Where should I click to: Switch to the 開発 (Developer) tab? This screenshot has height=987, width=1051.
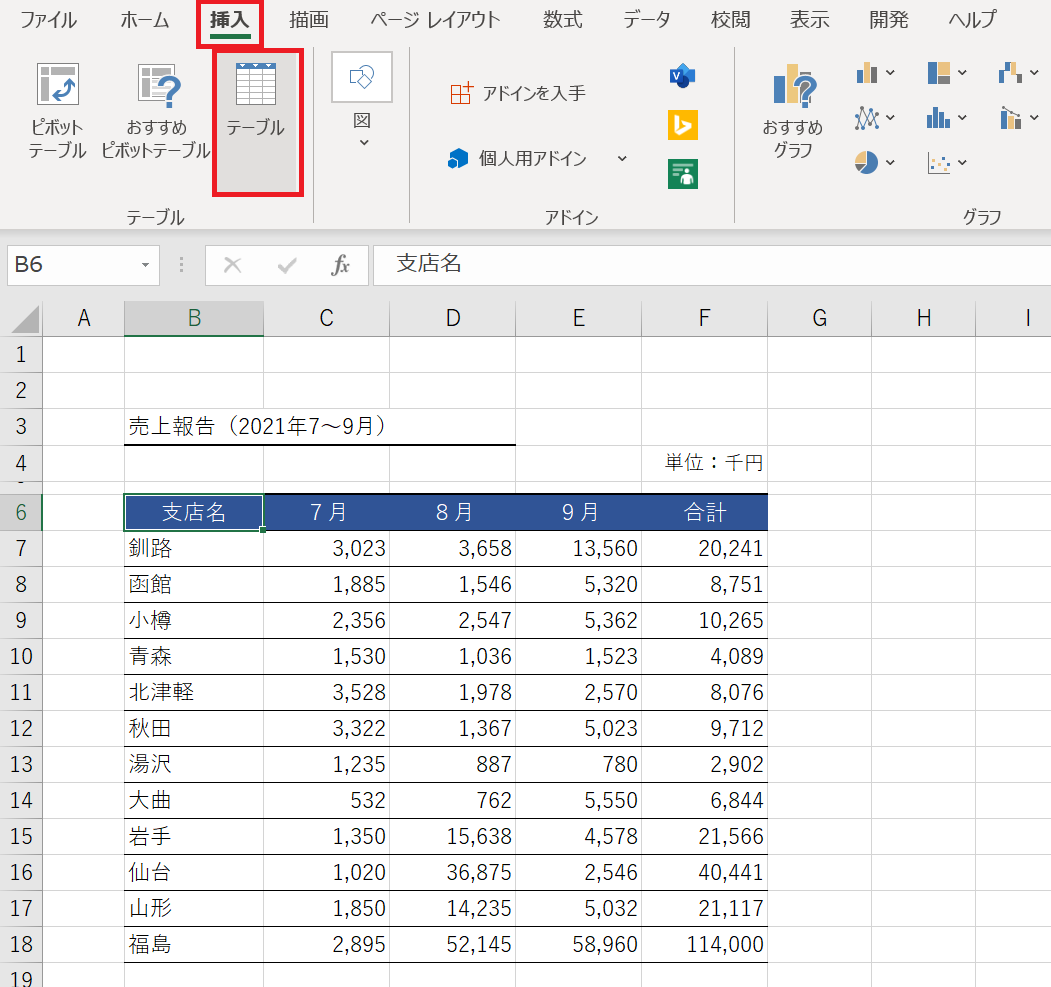tap(889, 20)
